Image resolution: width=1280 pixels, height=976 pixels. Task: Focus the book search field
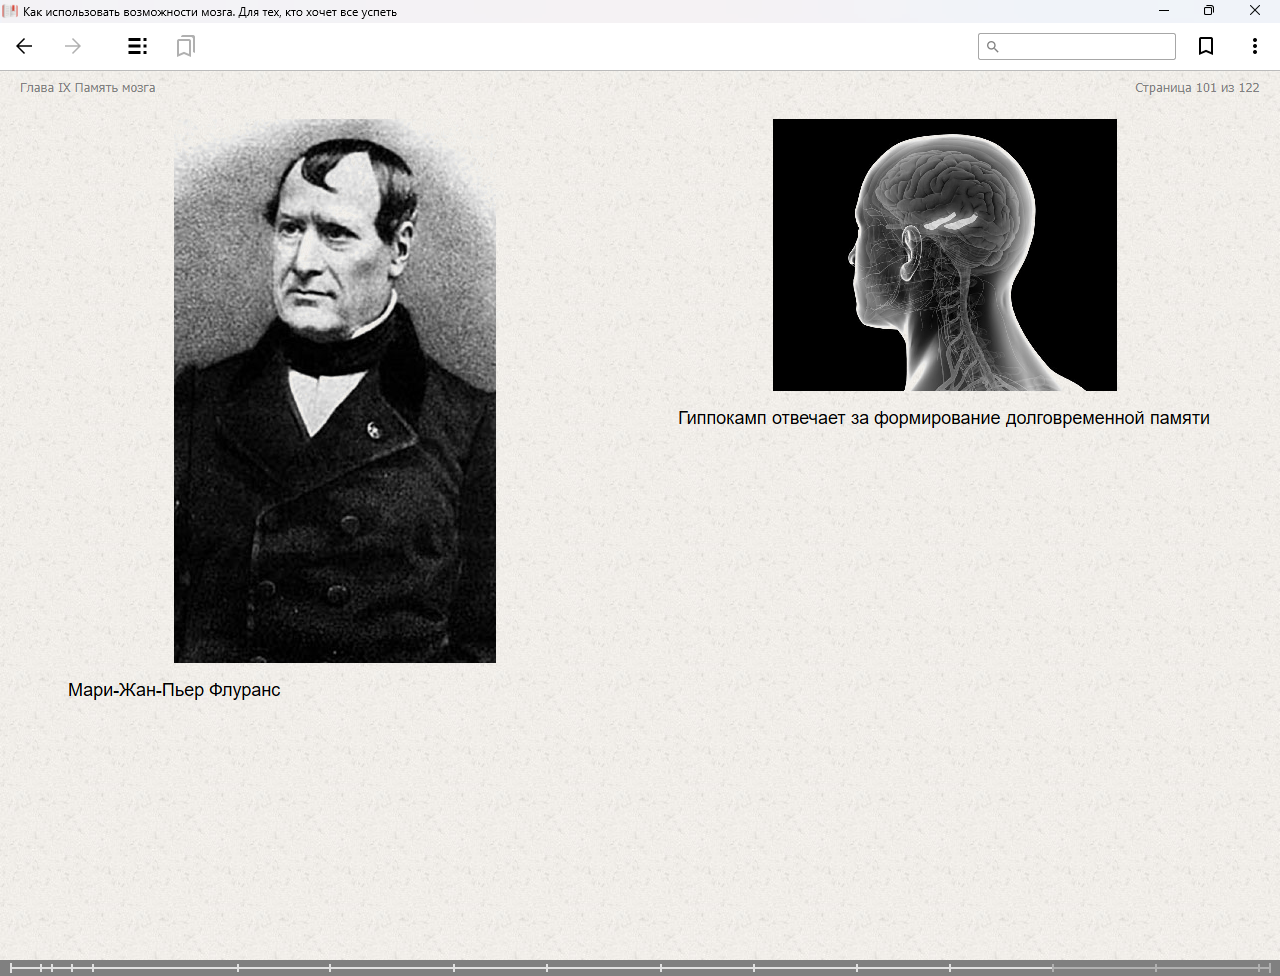click(1086, 47)
